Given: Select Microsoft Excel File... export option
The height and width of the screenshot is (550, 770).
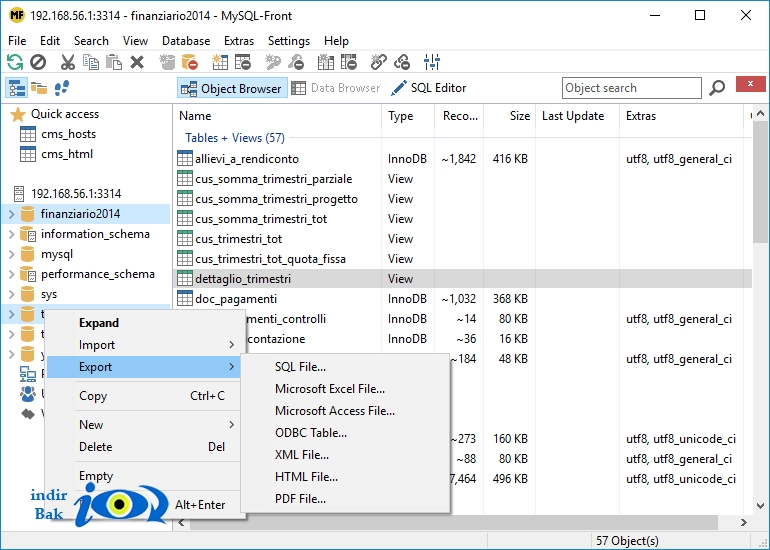Looking at the screenshot, I should (x=345, y=389).
